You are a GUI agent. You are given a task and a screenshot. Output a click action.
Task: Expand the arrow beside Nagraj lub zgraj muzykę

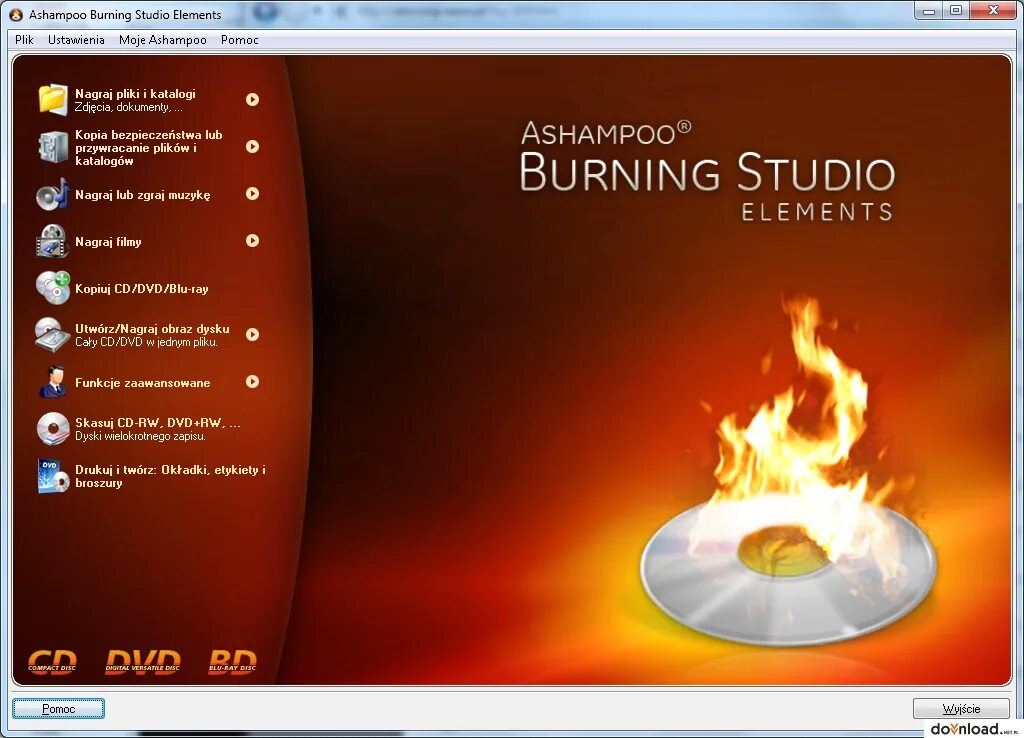[x=252, y=193]
